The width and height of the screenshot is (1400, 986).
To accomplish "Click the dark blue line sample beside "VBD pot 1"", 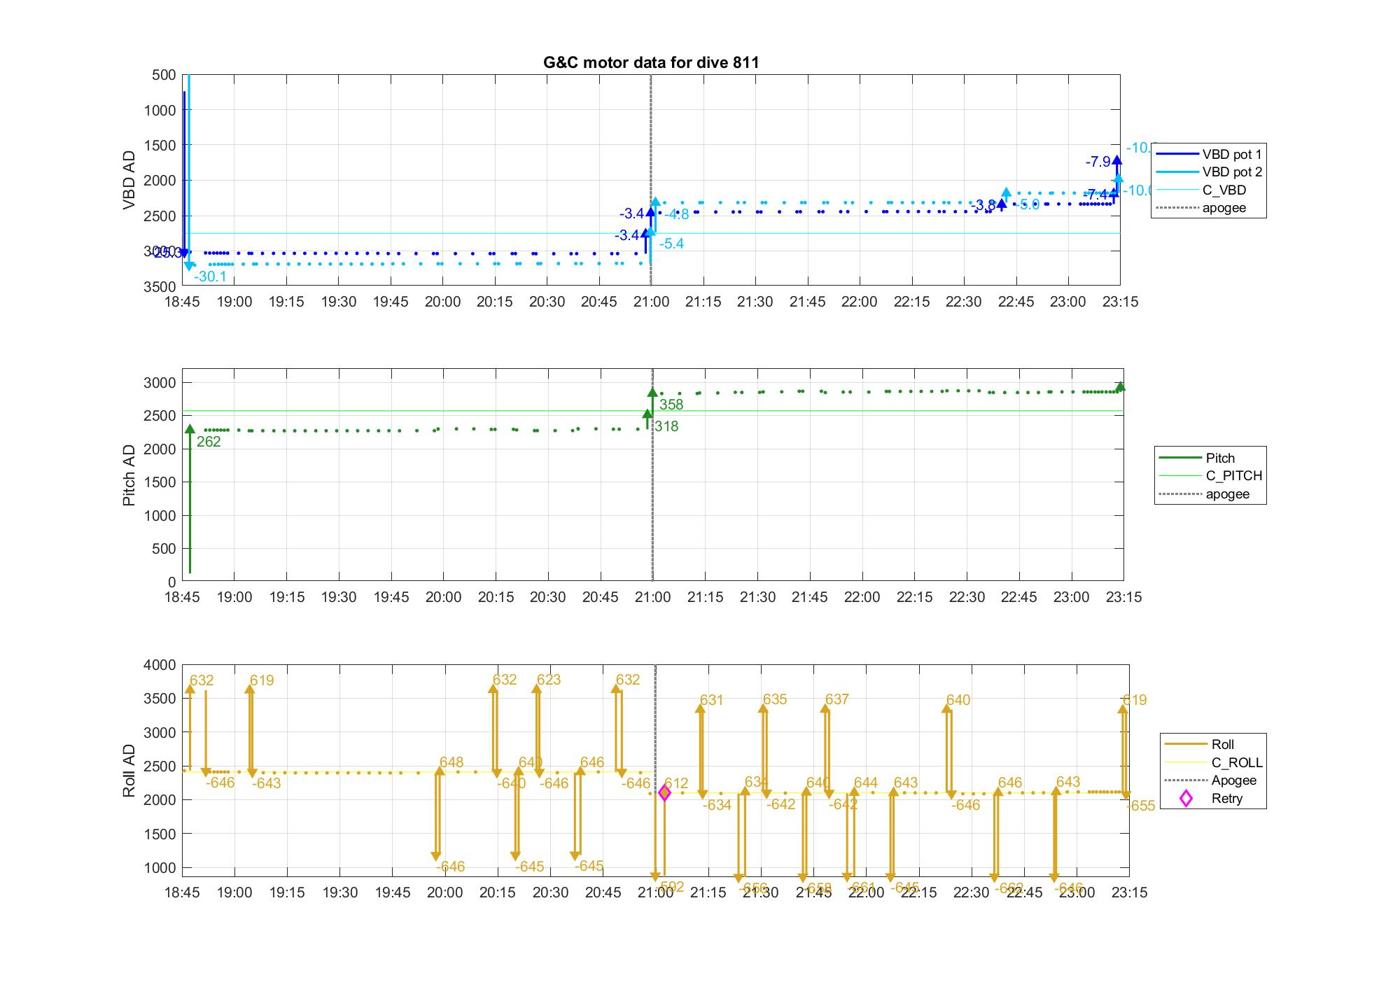I will pyautogui.click(x=1177, y=154).
